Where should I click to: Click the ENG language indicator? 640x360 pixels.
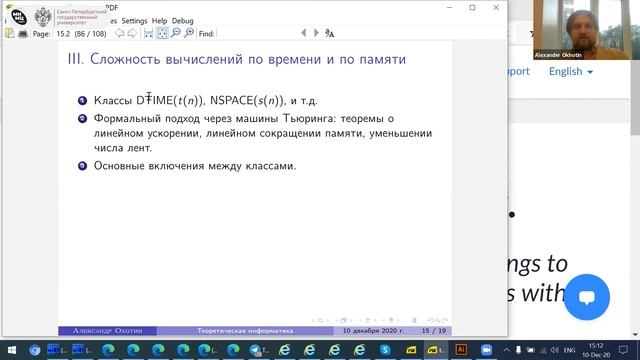(569, 350)
